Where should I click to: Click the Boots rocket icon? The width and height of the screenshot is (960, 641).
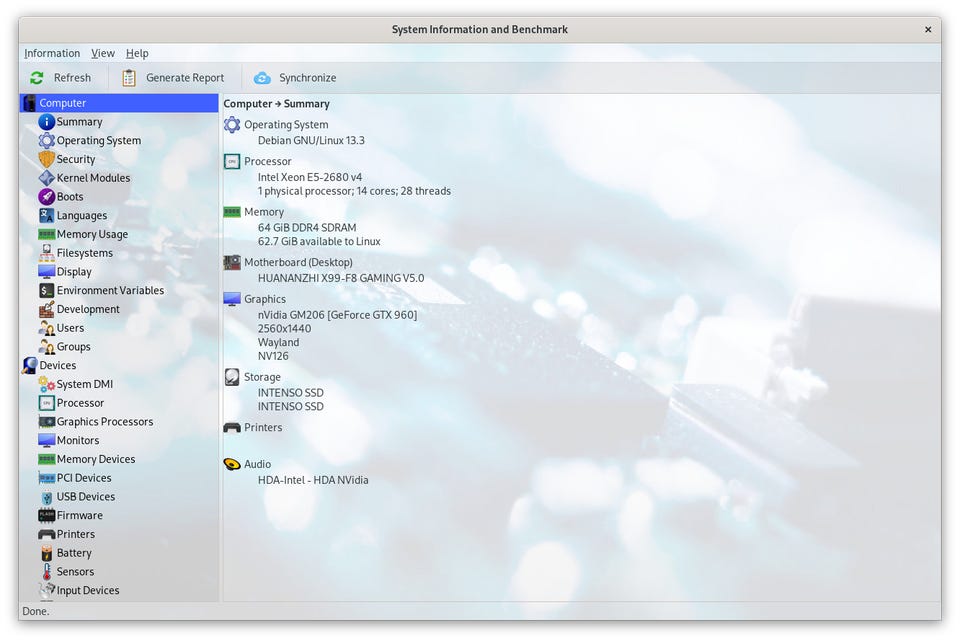47,197
